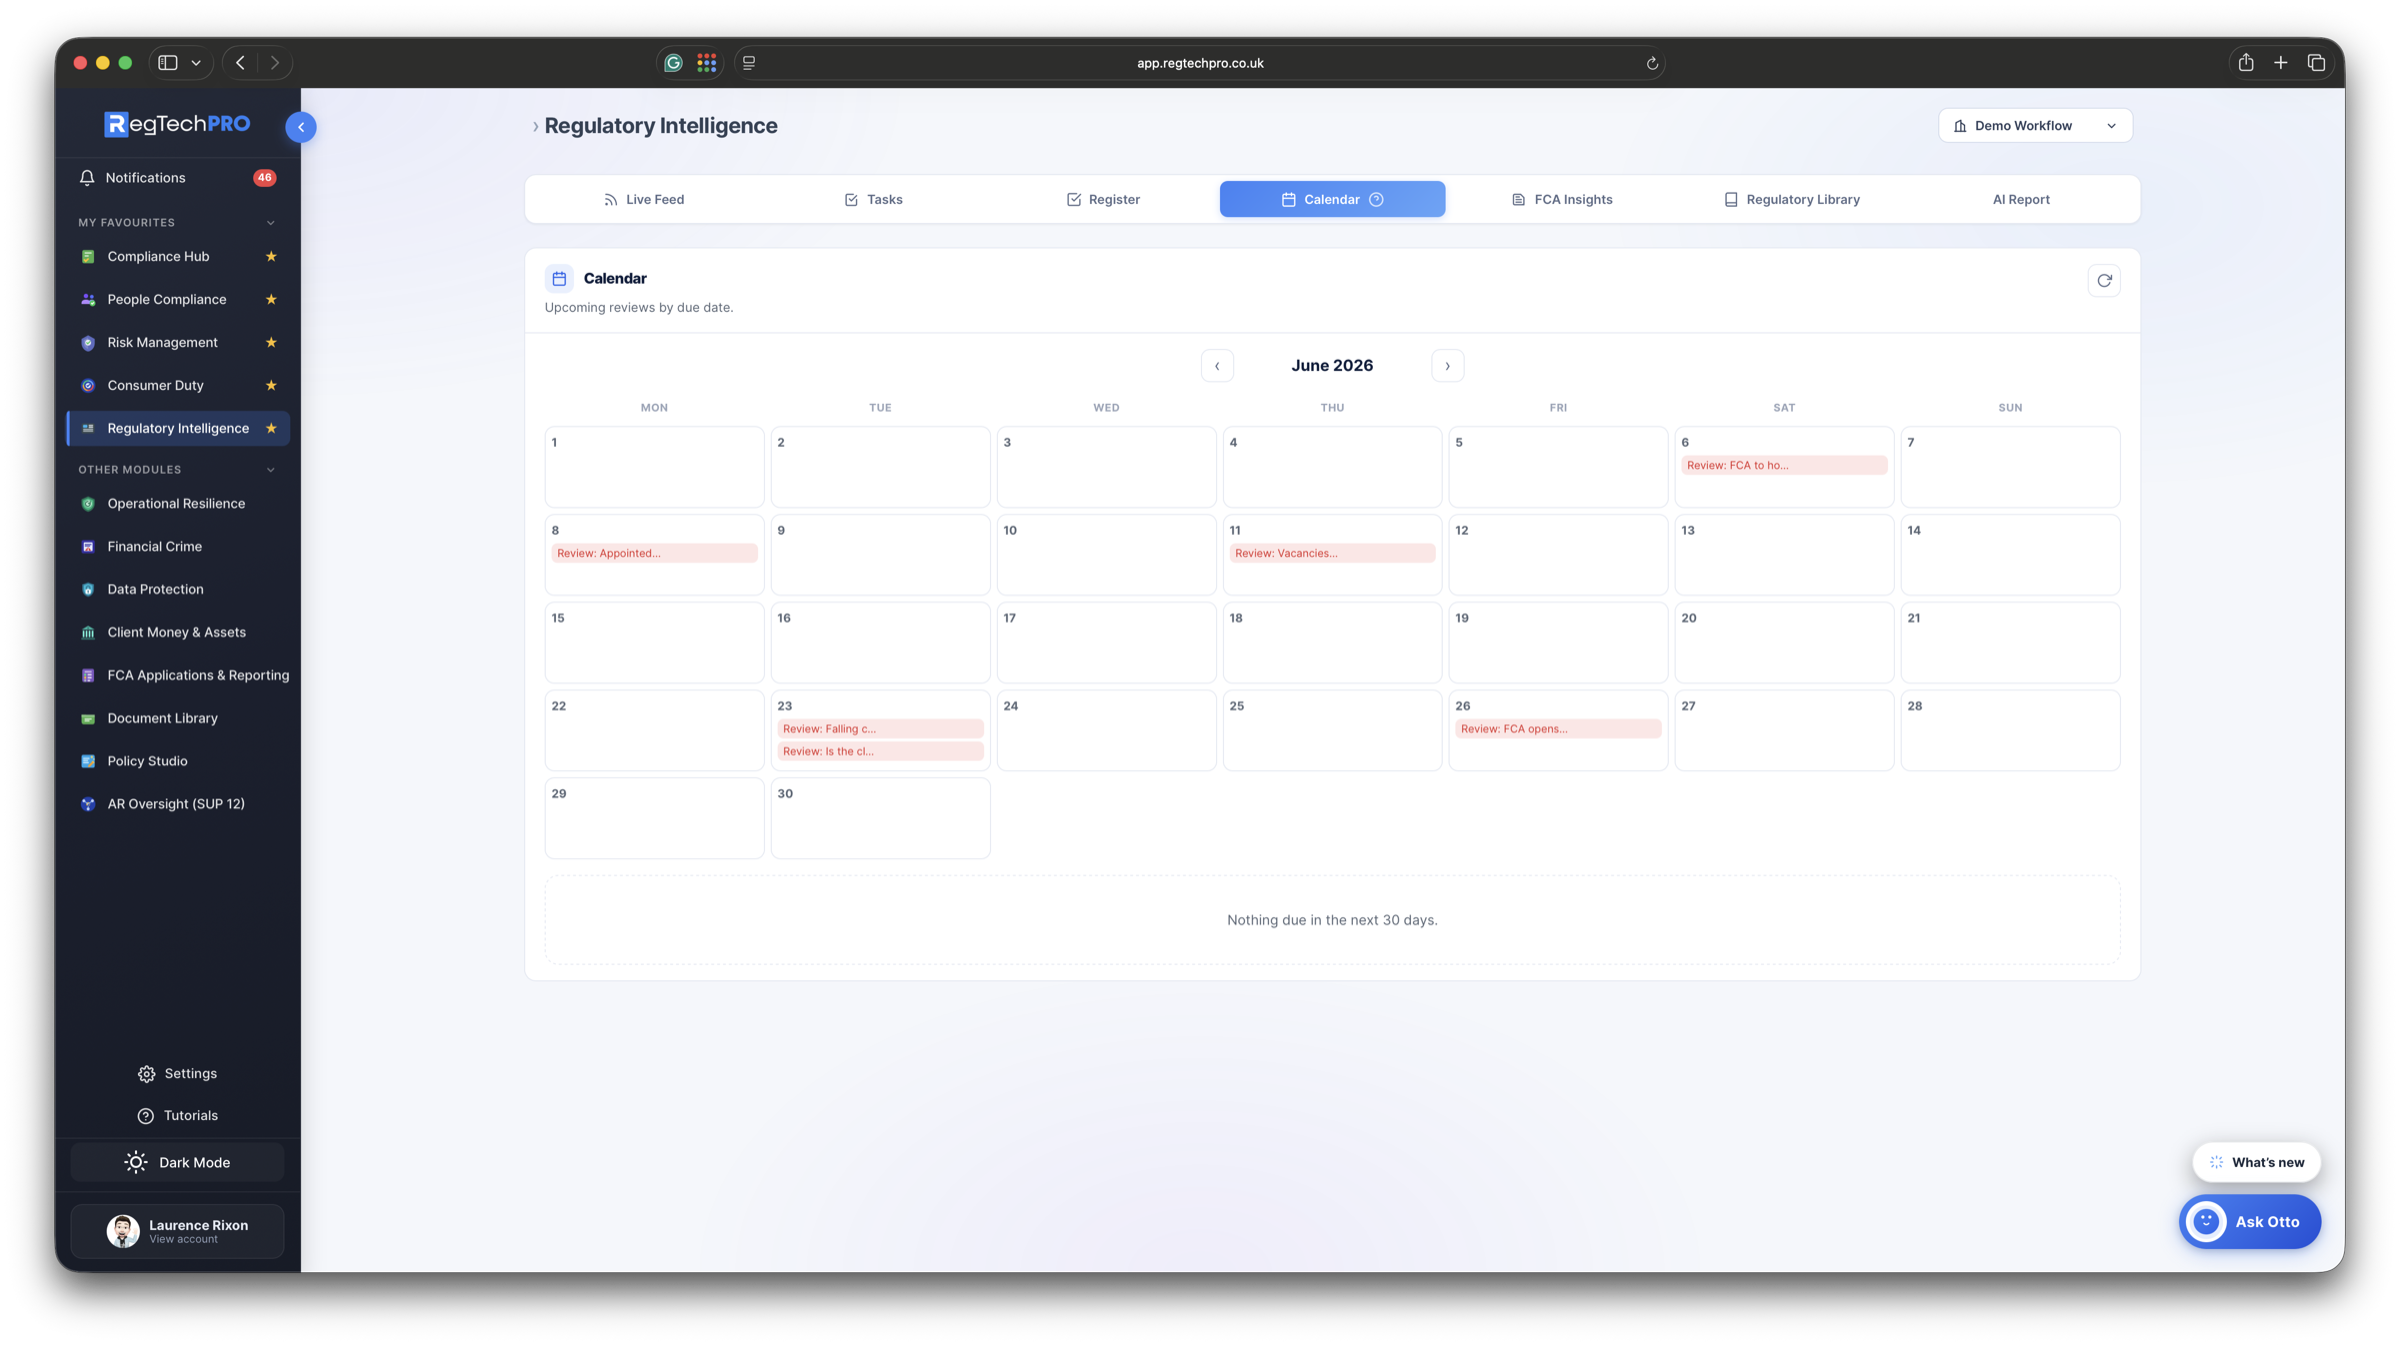Open 'Review: FCA opens...' event on 26th
Screen dimensions: 2400x1345
click(1558, 729)
